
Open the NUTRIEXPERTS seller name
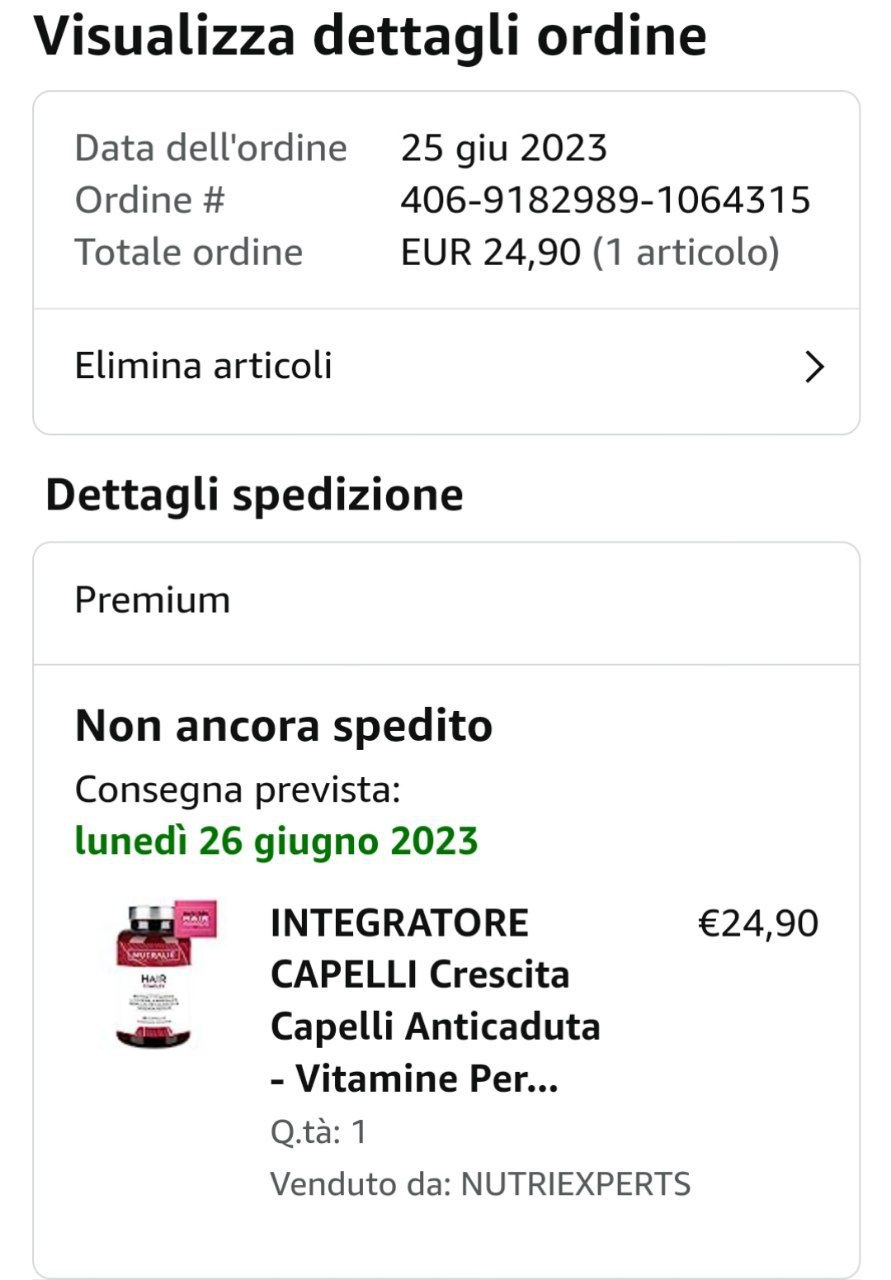[x=575, y=1184]
